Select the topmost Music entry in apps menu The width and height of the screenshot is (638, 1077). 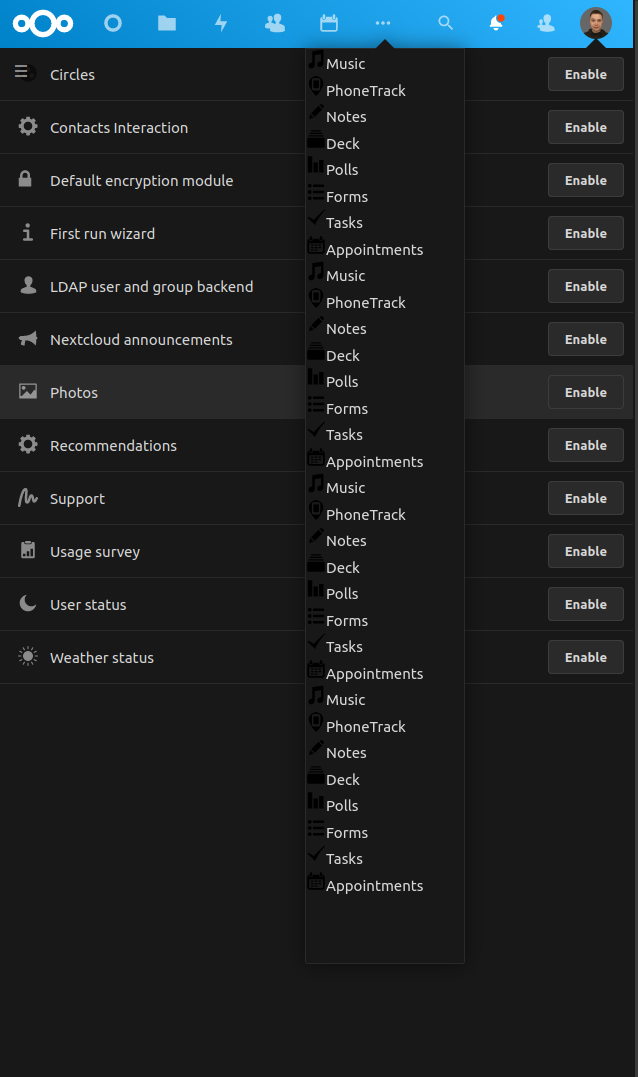pyautogui.click(x=345, y=64)
